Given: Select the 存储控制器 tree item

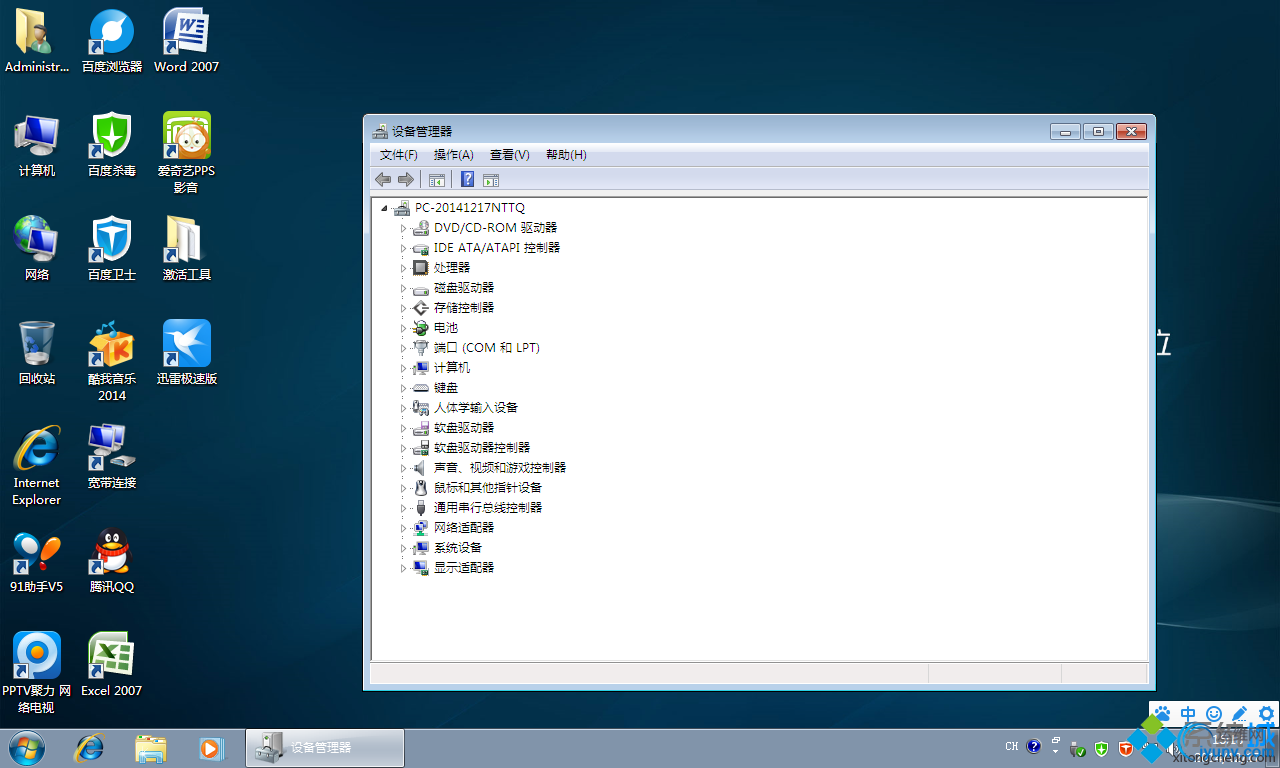Looking at the screenshot, I should (464, 308).
